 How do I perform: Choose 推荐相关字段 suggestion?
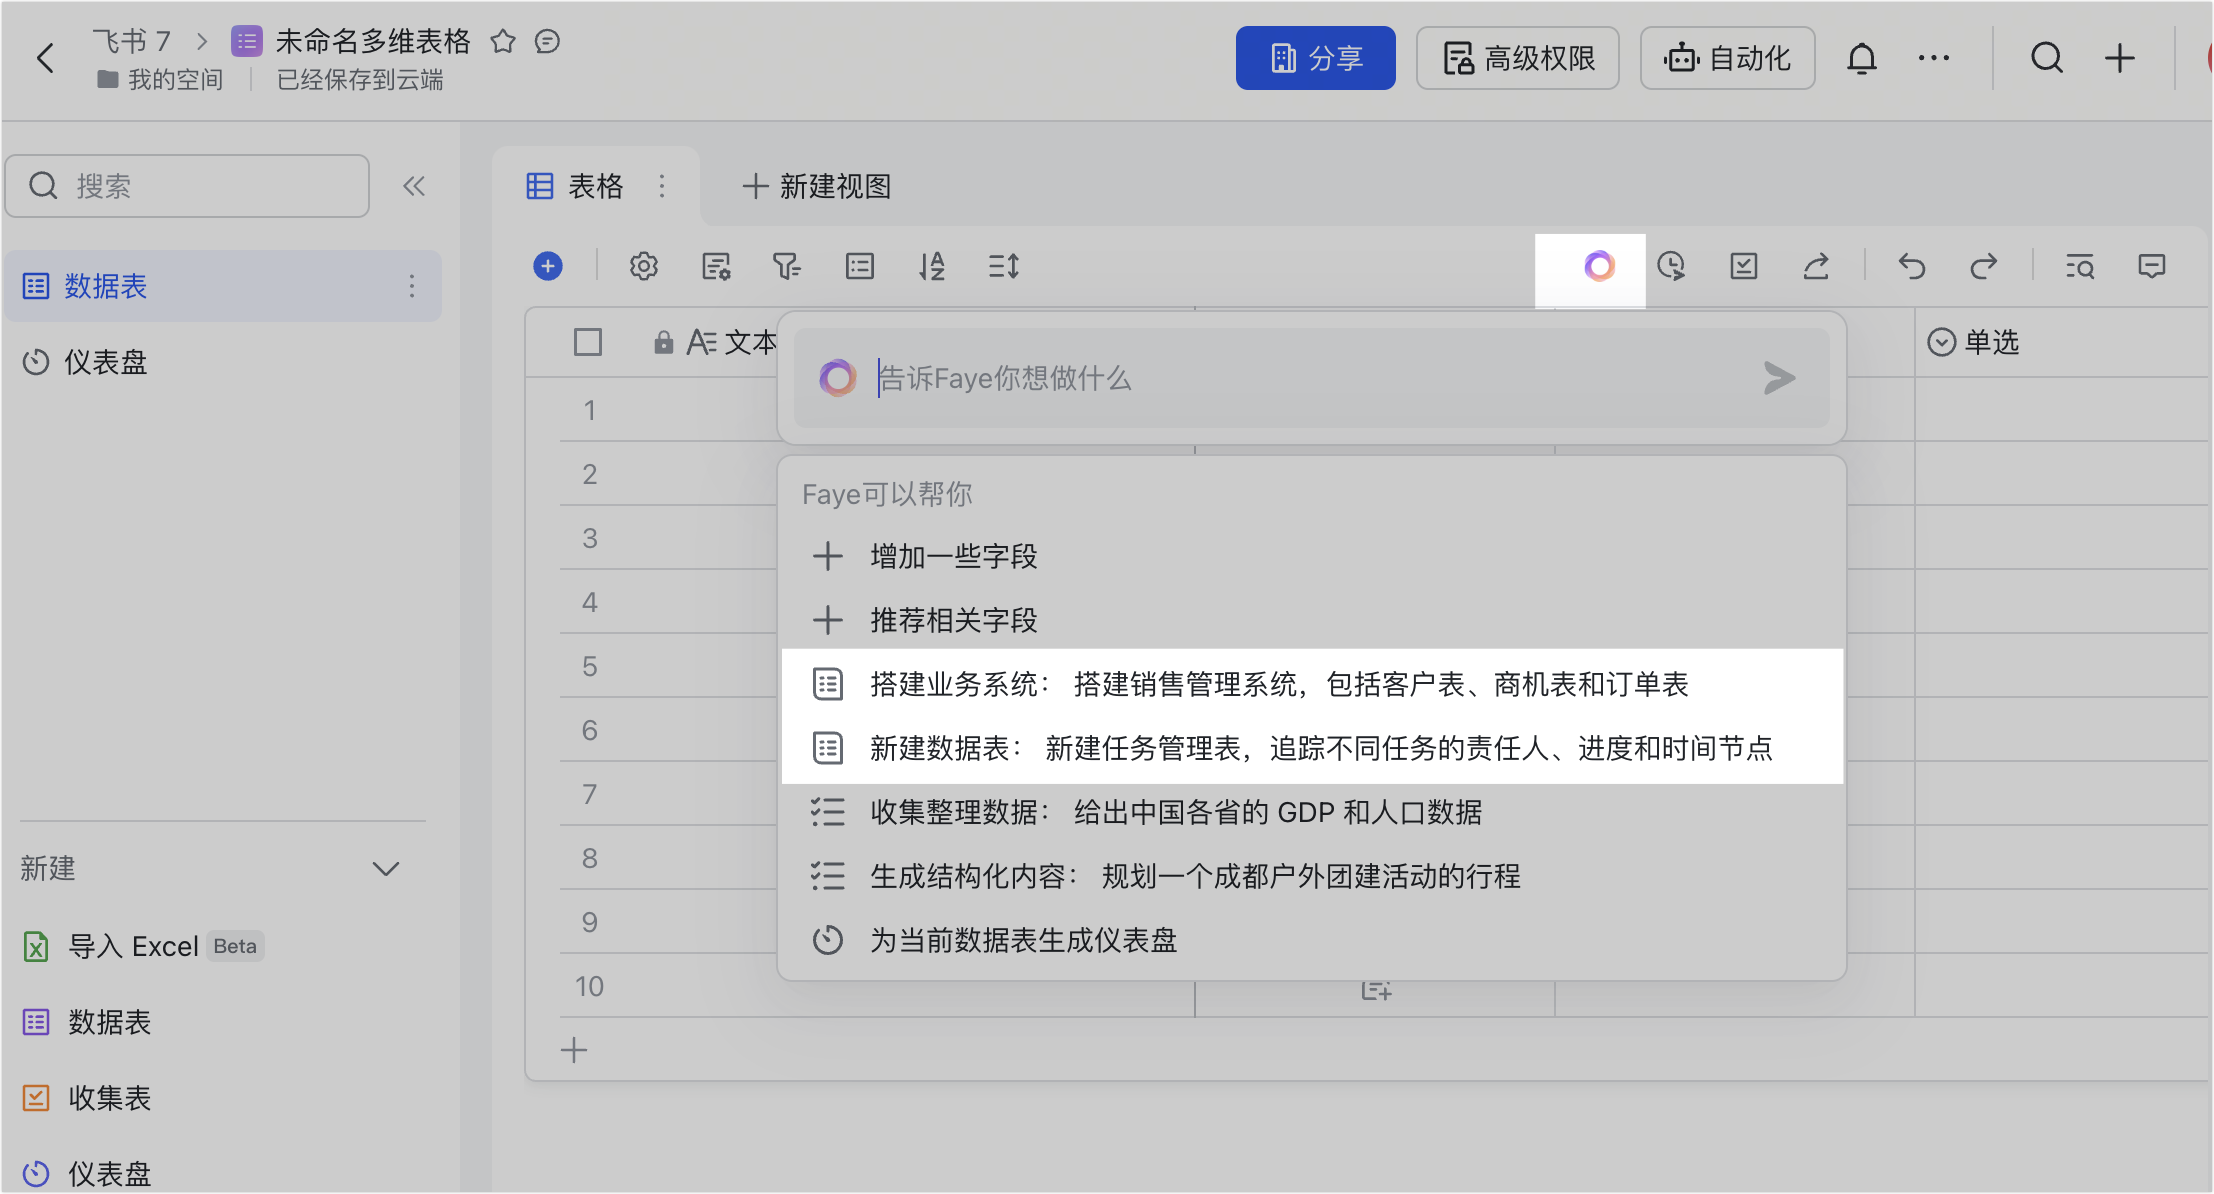(x=1312, y=620)
